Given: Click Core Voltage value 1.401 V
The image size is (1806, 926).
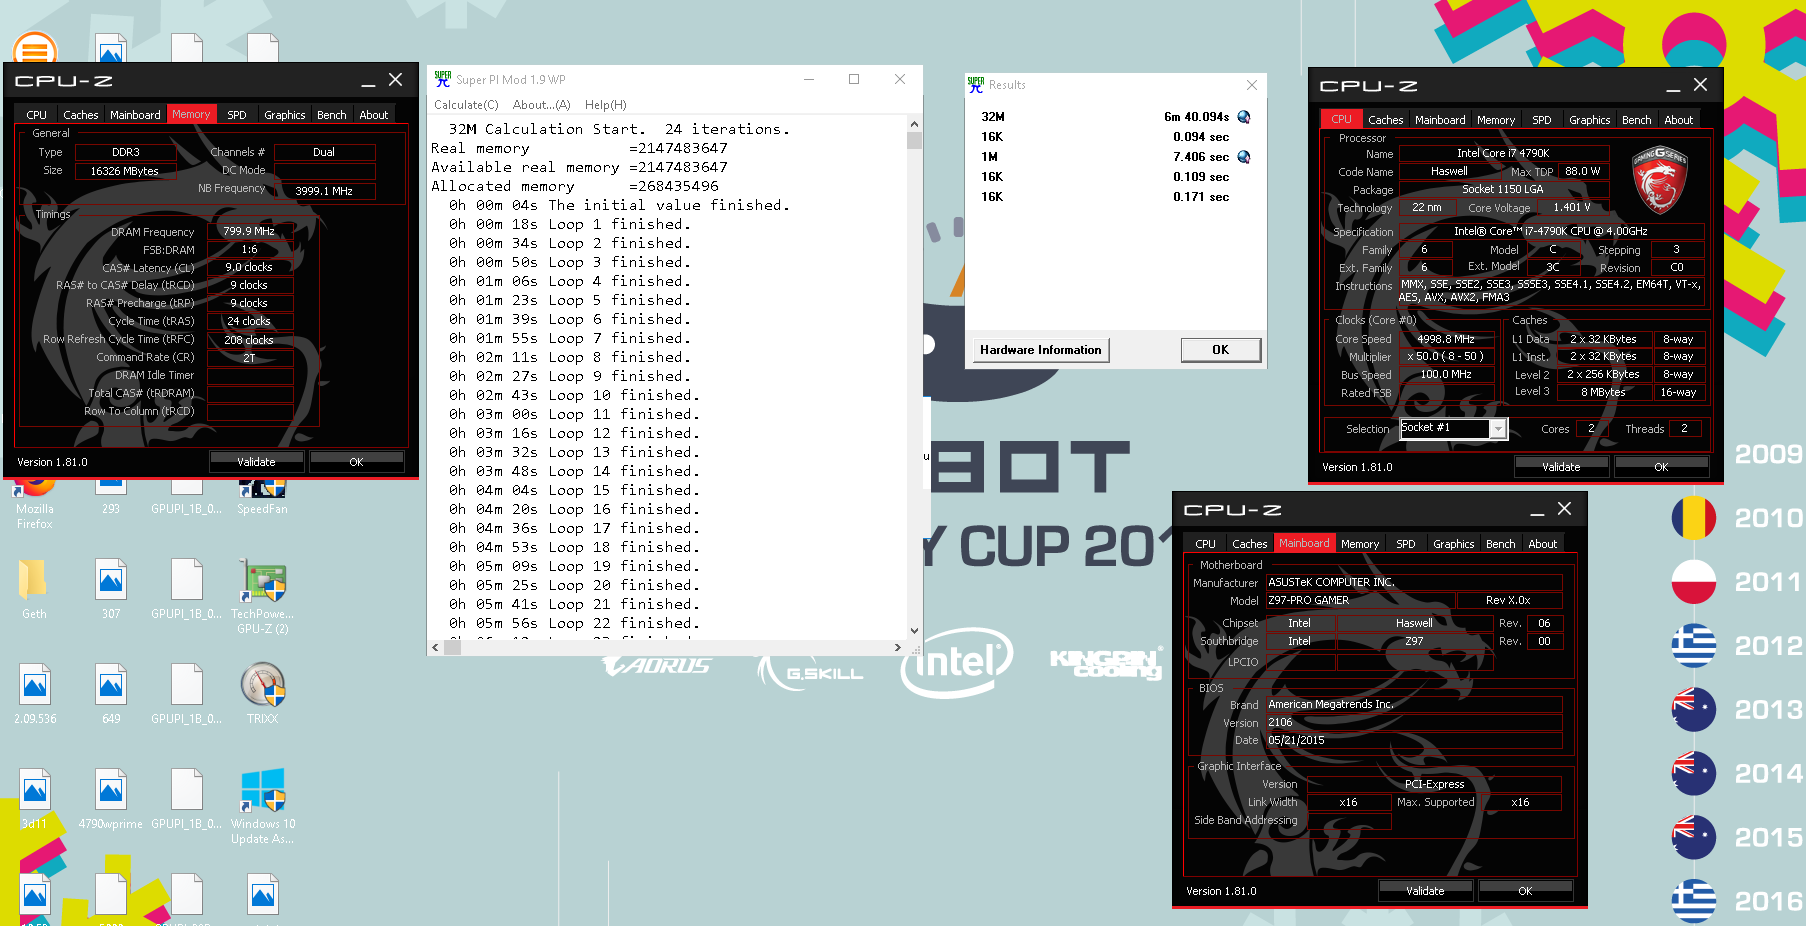Looking at the screenshot, I should [x=1571, y=208].
